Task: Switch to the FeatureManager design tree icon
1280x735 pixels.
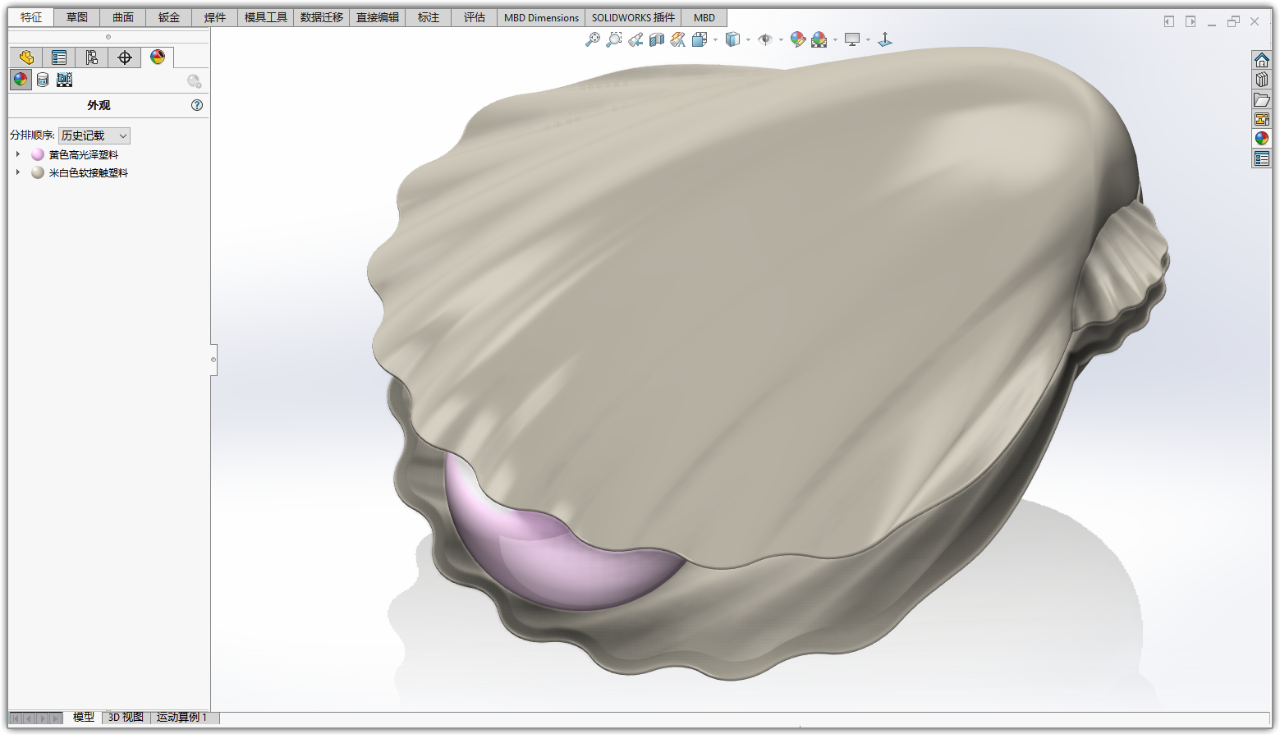Action: (27, 57)
